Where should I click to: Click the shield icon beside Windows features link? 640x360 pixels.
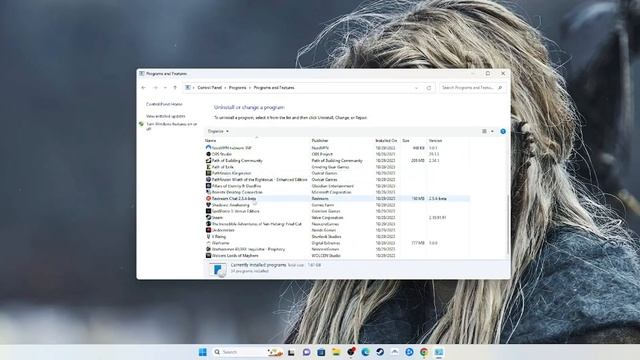coord(141,124)
